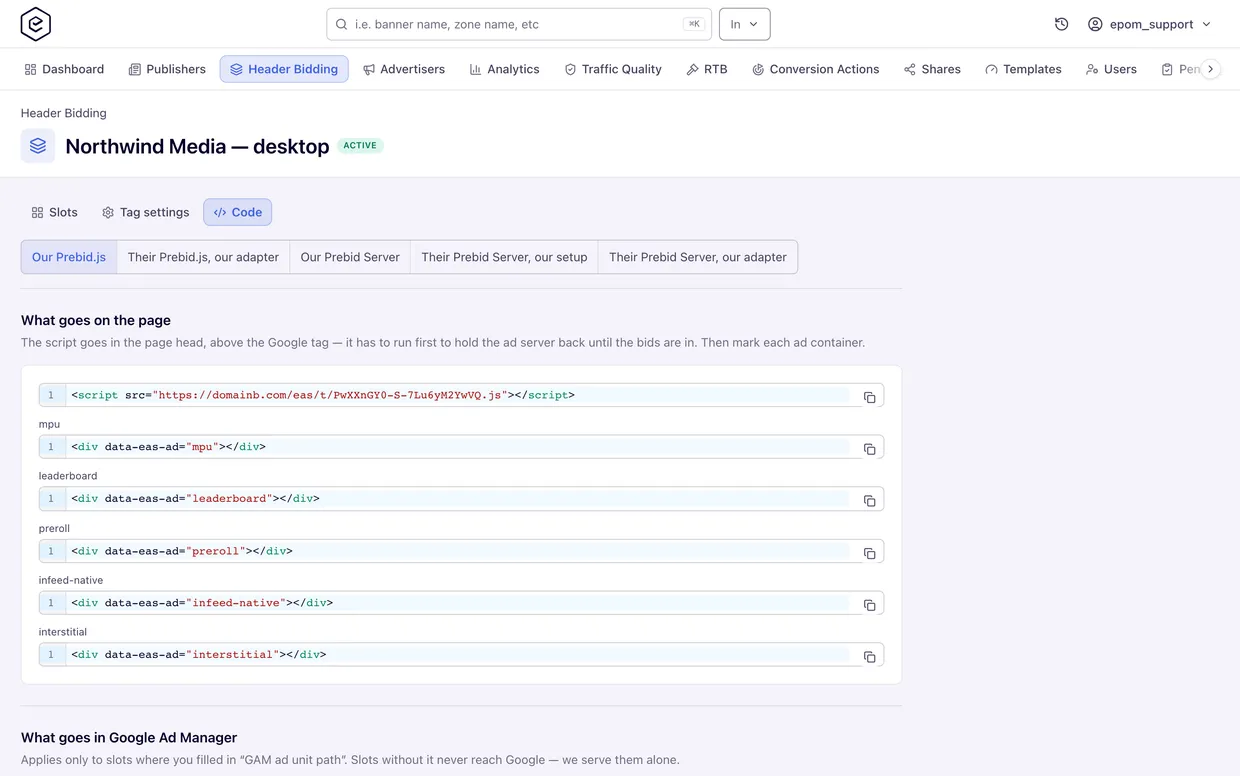
Task: Open Users section
Action: 1111,69
